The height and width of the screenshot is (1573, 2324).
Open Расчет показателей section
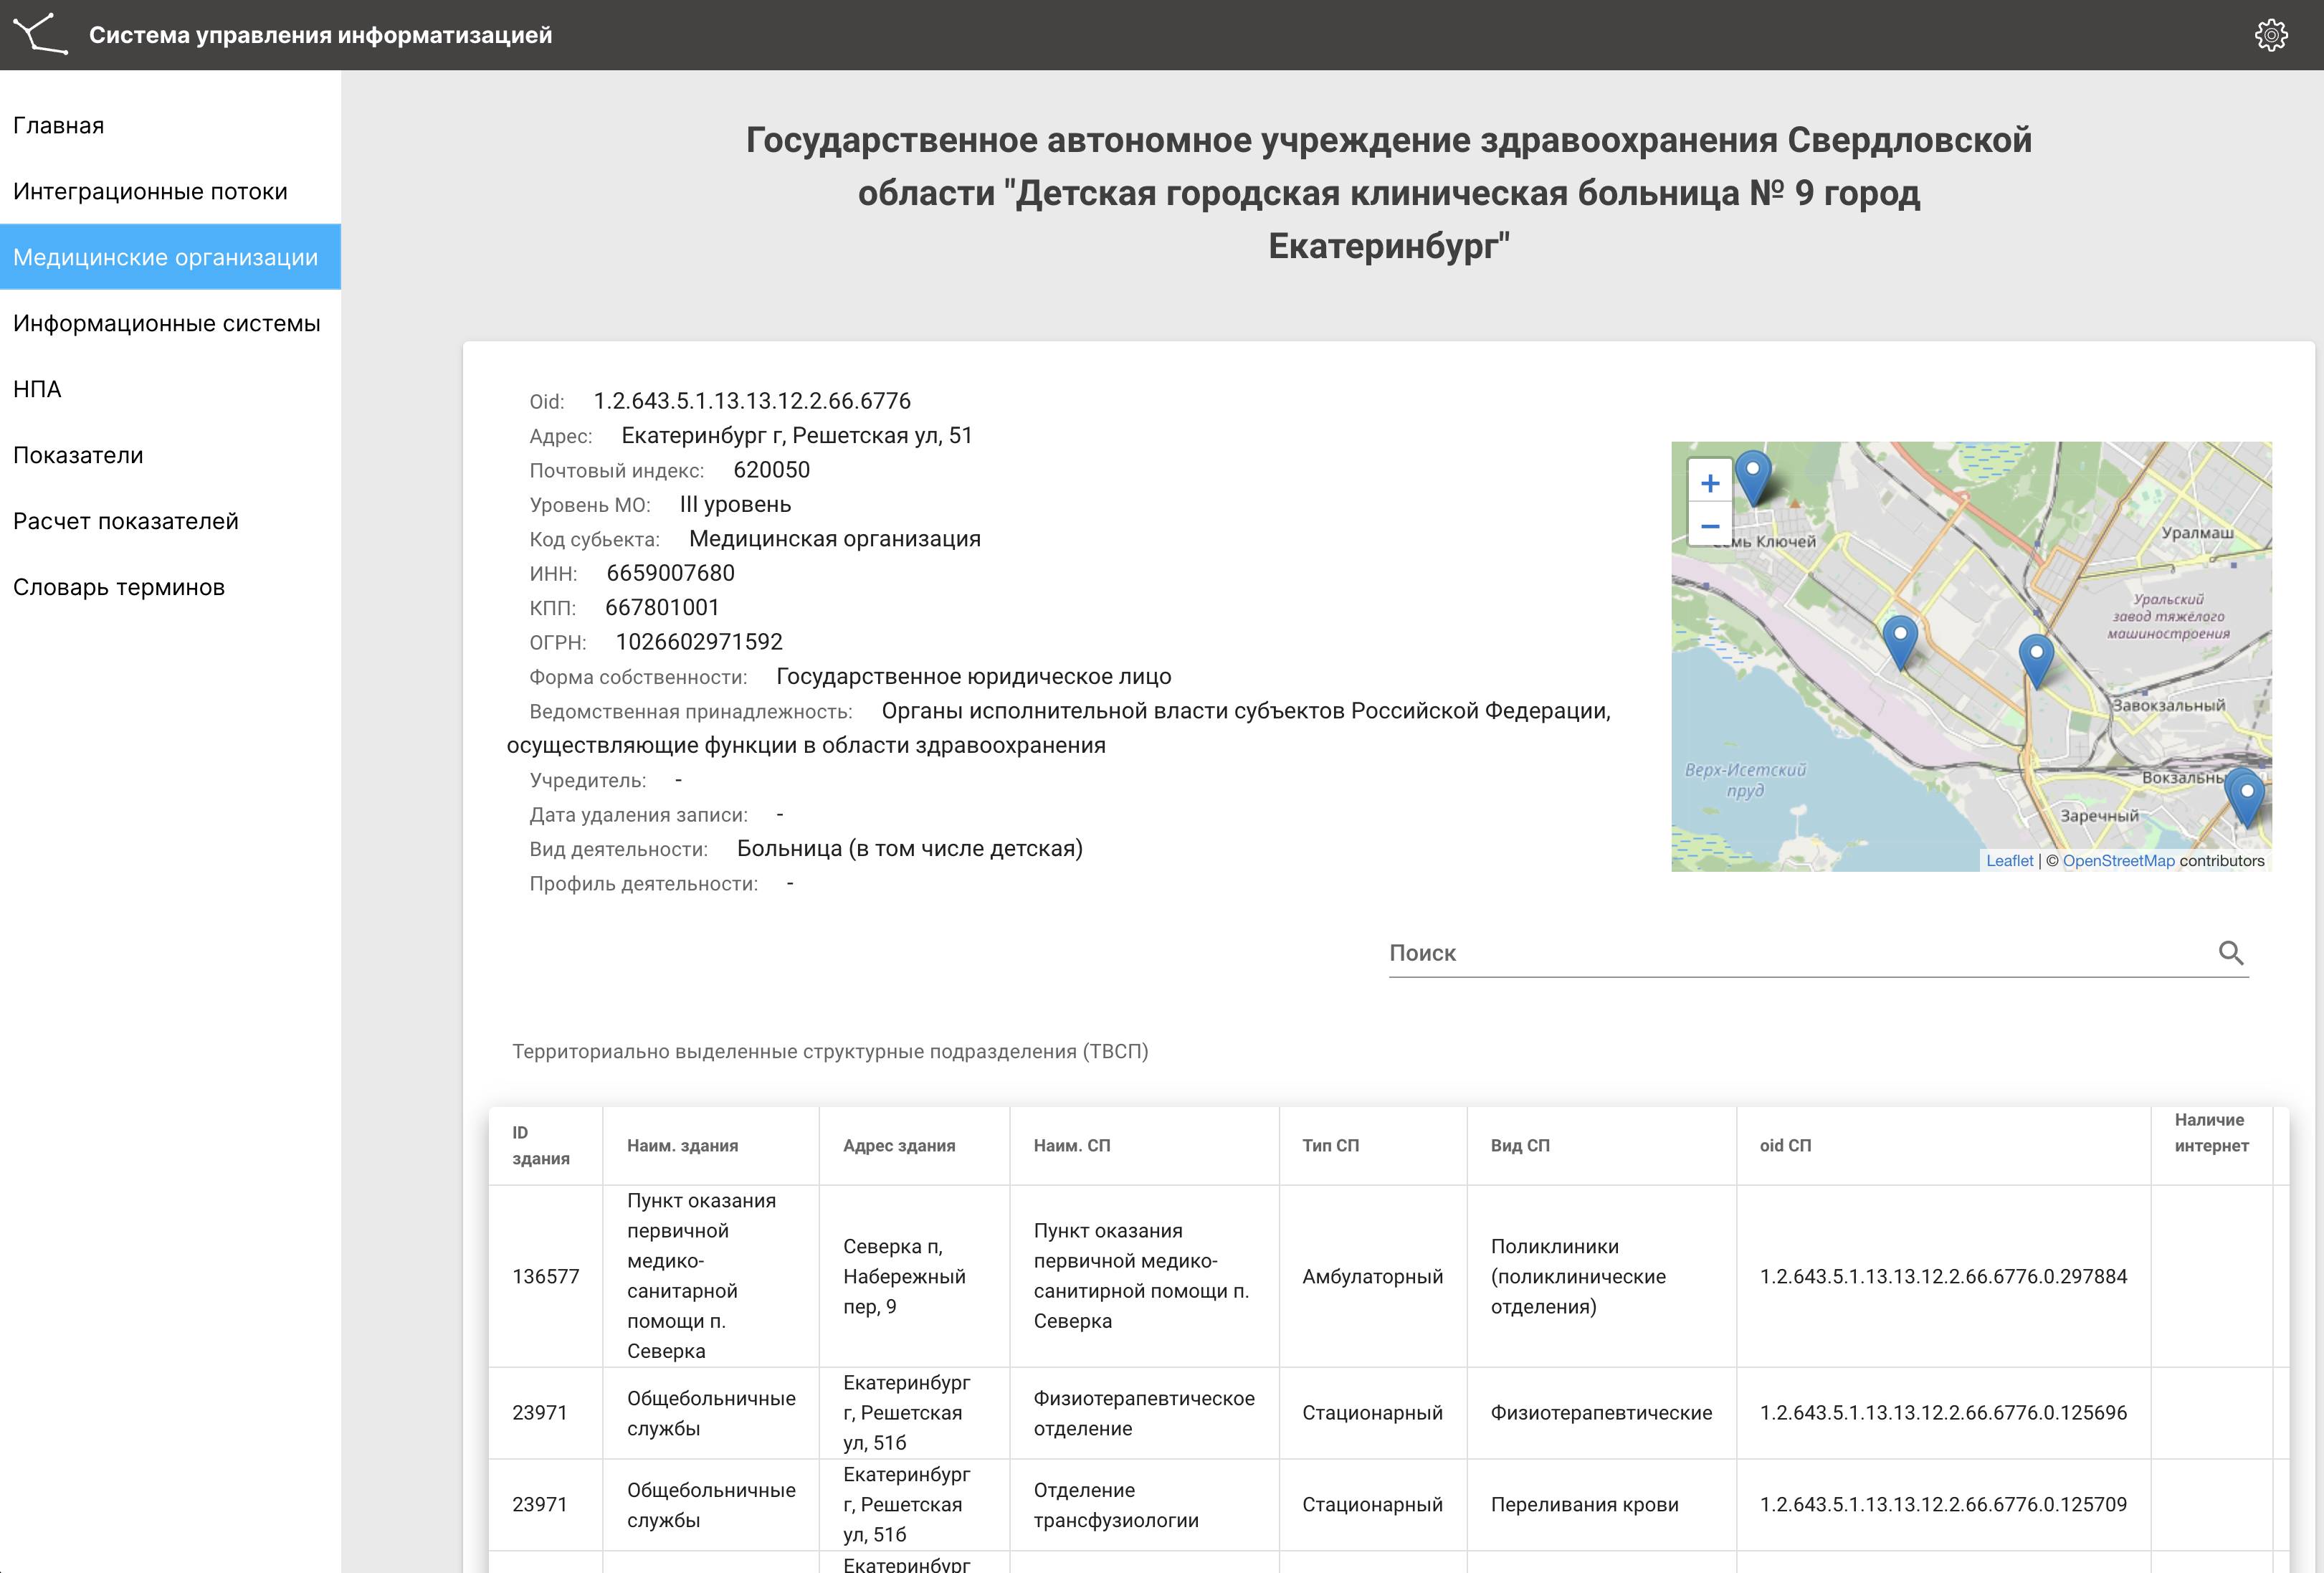(x=170, y=521)
